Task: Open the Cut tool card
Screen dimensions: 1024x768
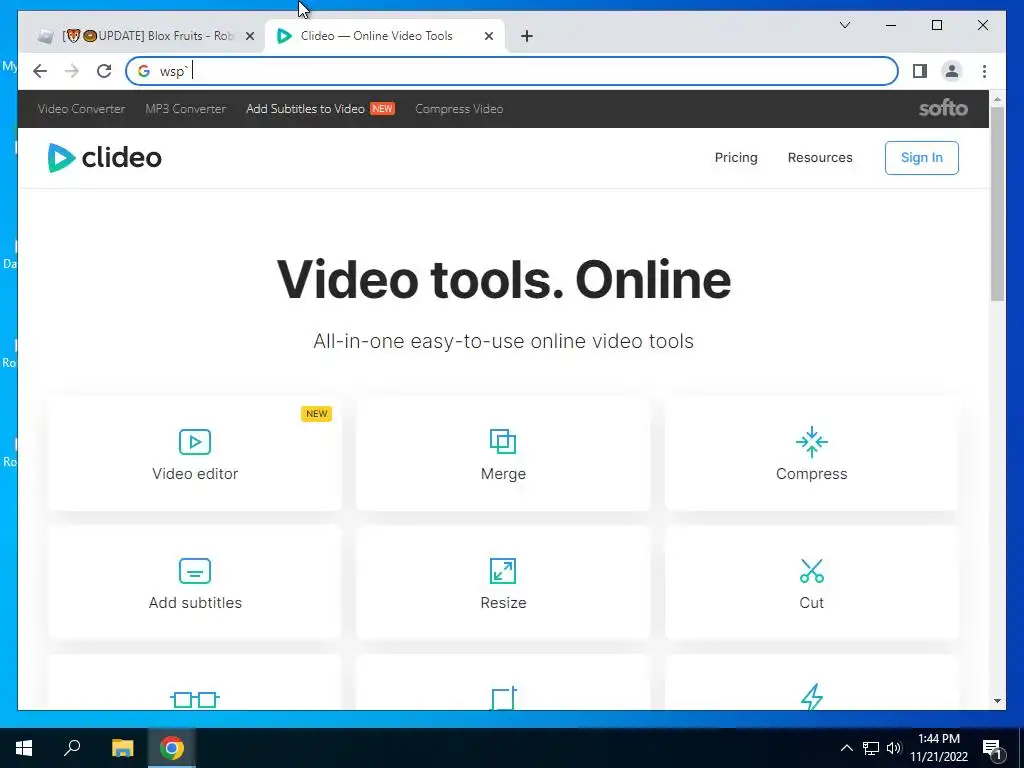Action: (x=811, y=583)
